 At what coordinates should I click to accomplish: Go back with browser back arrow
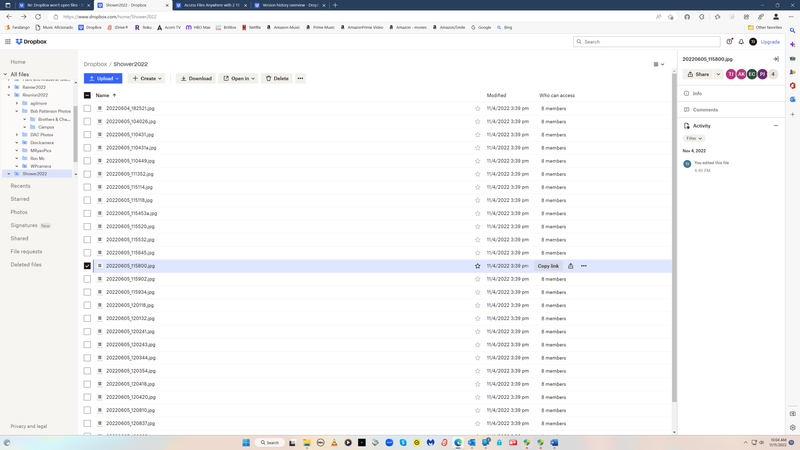pyautogui.click(x=9, y=17)
